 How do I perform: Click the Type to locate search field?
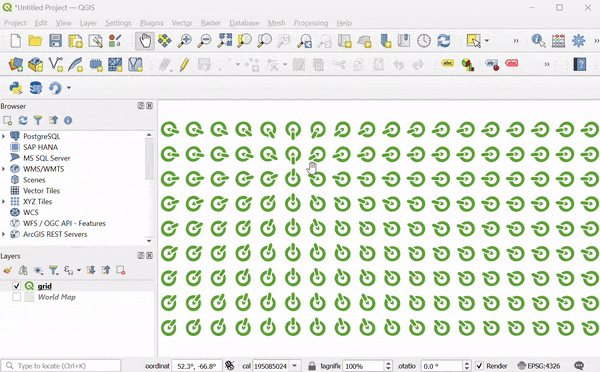coord(61,366)
